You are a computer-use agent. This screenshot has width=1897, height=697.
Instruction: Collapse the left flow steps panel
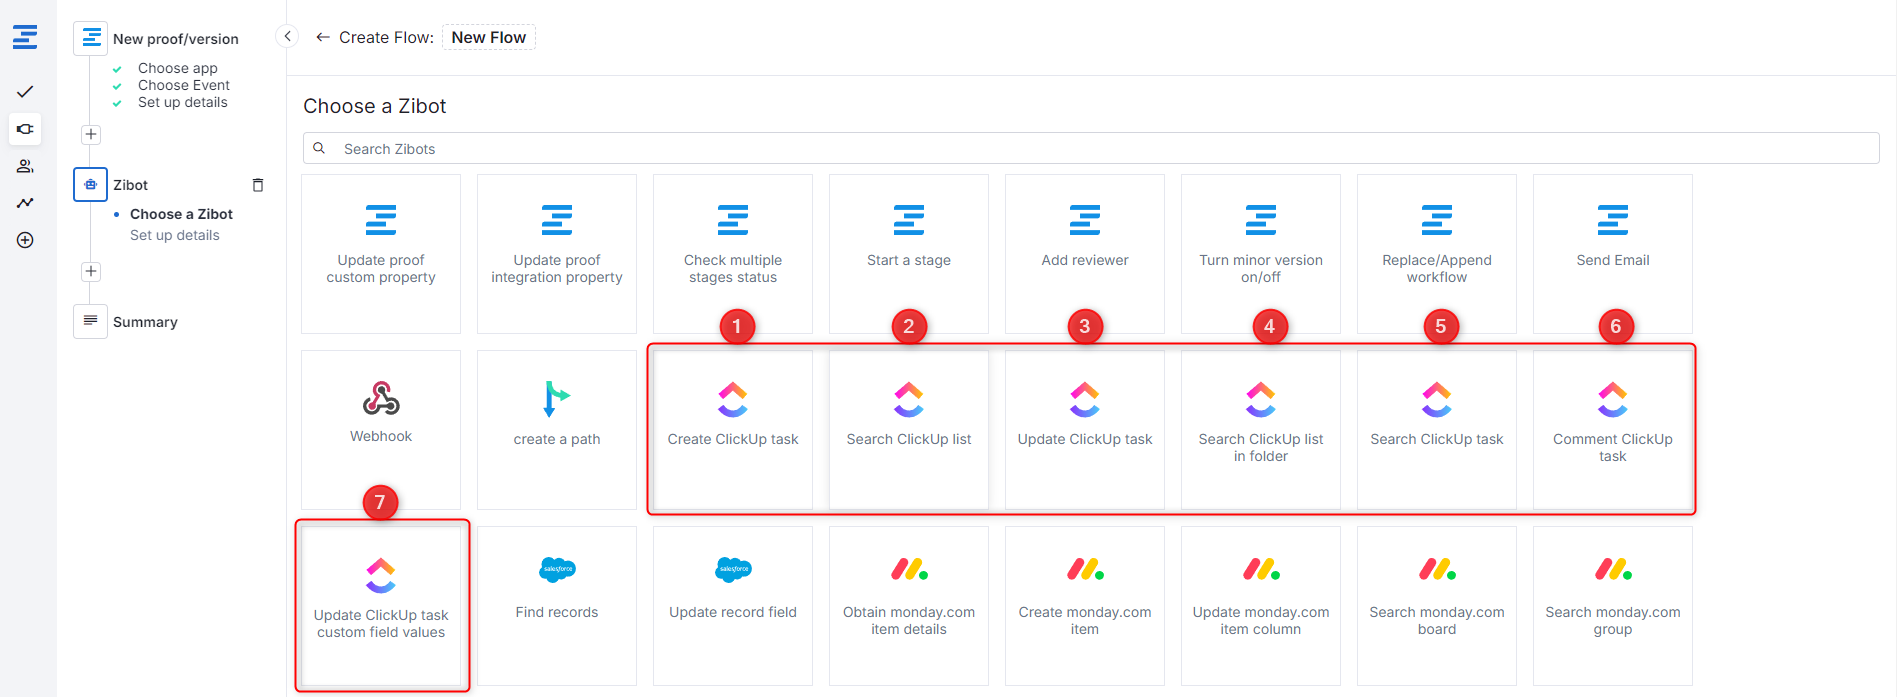click(x=287, y=37)
